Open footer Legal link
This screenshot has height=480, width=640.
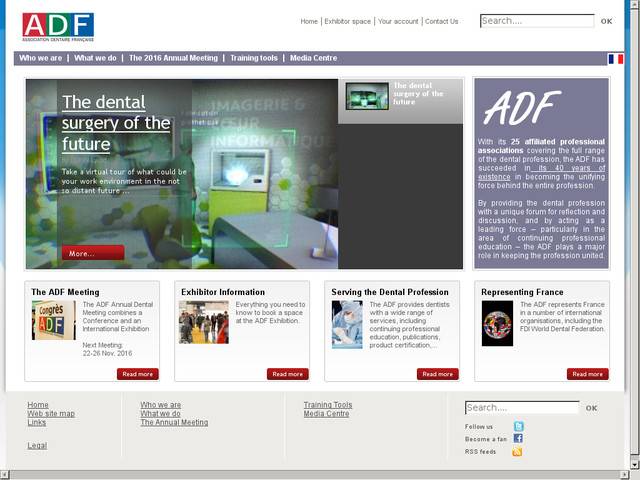tap(37, 446)
